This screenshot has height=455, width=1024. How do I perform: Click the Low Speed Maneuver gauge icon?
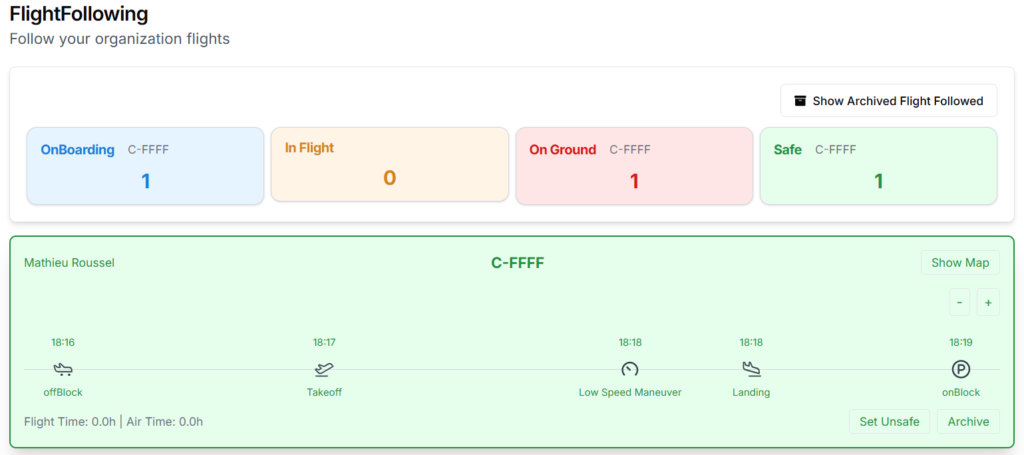(x=629, y=369)
